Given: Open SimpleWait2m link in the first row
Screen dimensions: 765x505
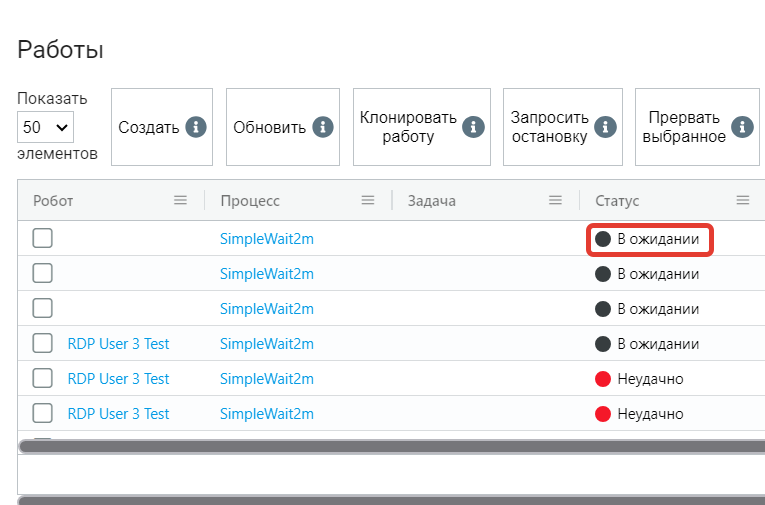Looking at the screenshot, I should (x=267, y=239).
